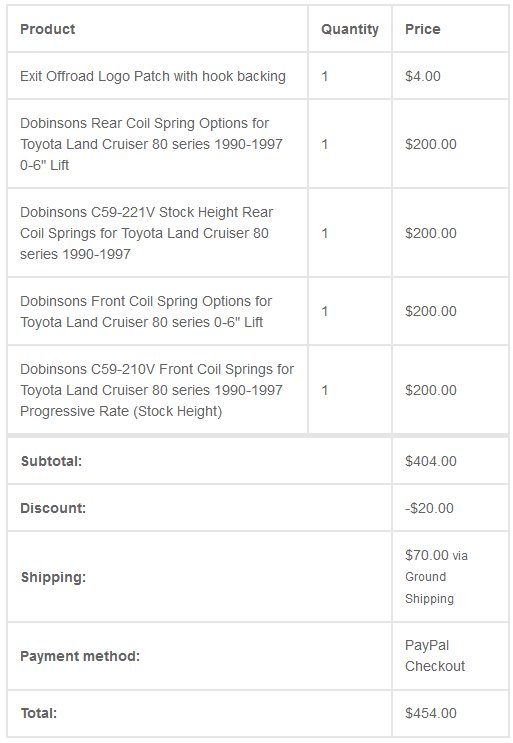Click the Quantity column header

(x=350, y=29)
